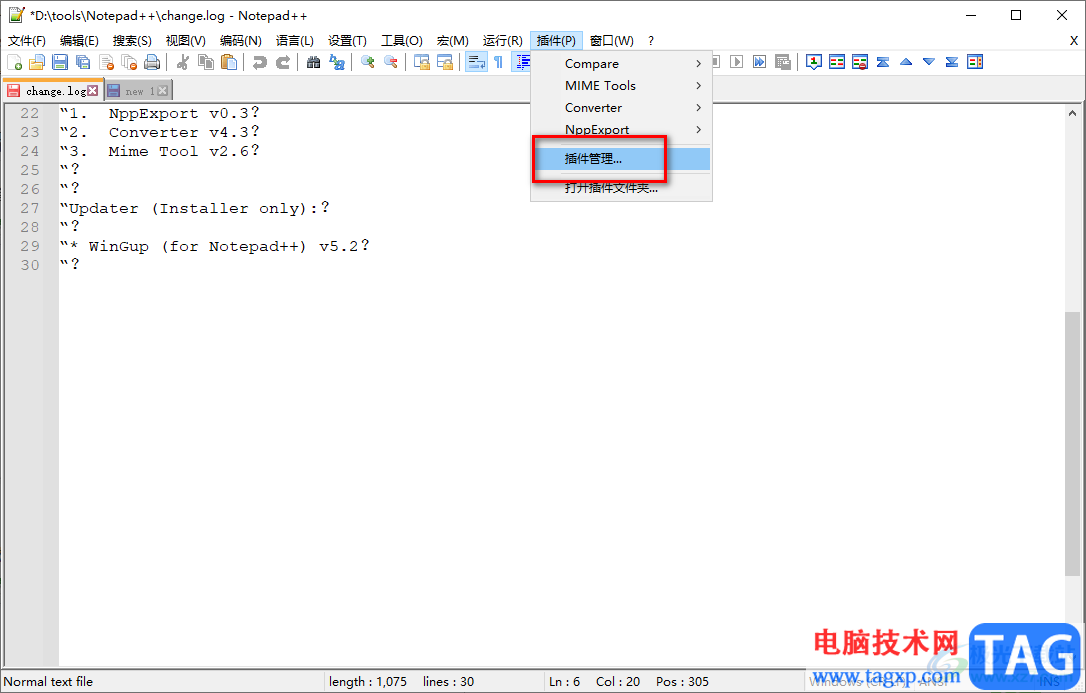Go to the next difference arrow
The width and height of the screenshot is (1086, 693).
click(929, 62)
